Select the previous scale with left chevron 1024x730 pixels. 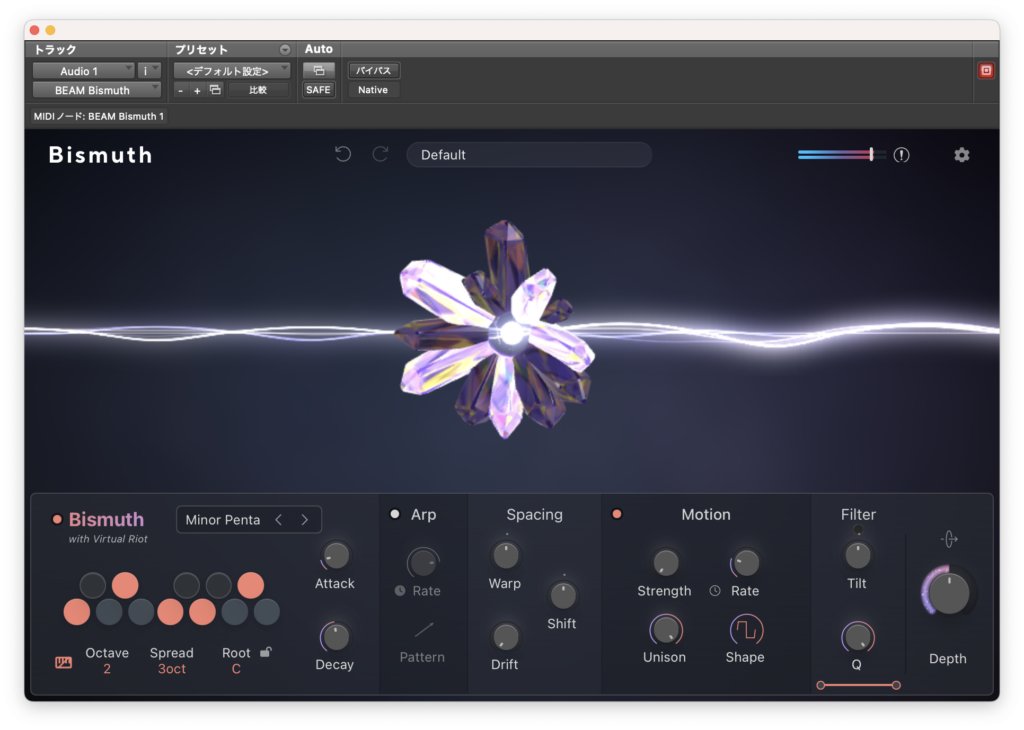(x=279, y=520)
